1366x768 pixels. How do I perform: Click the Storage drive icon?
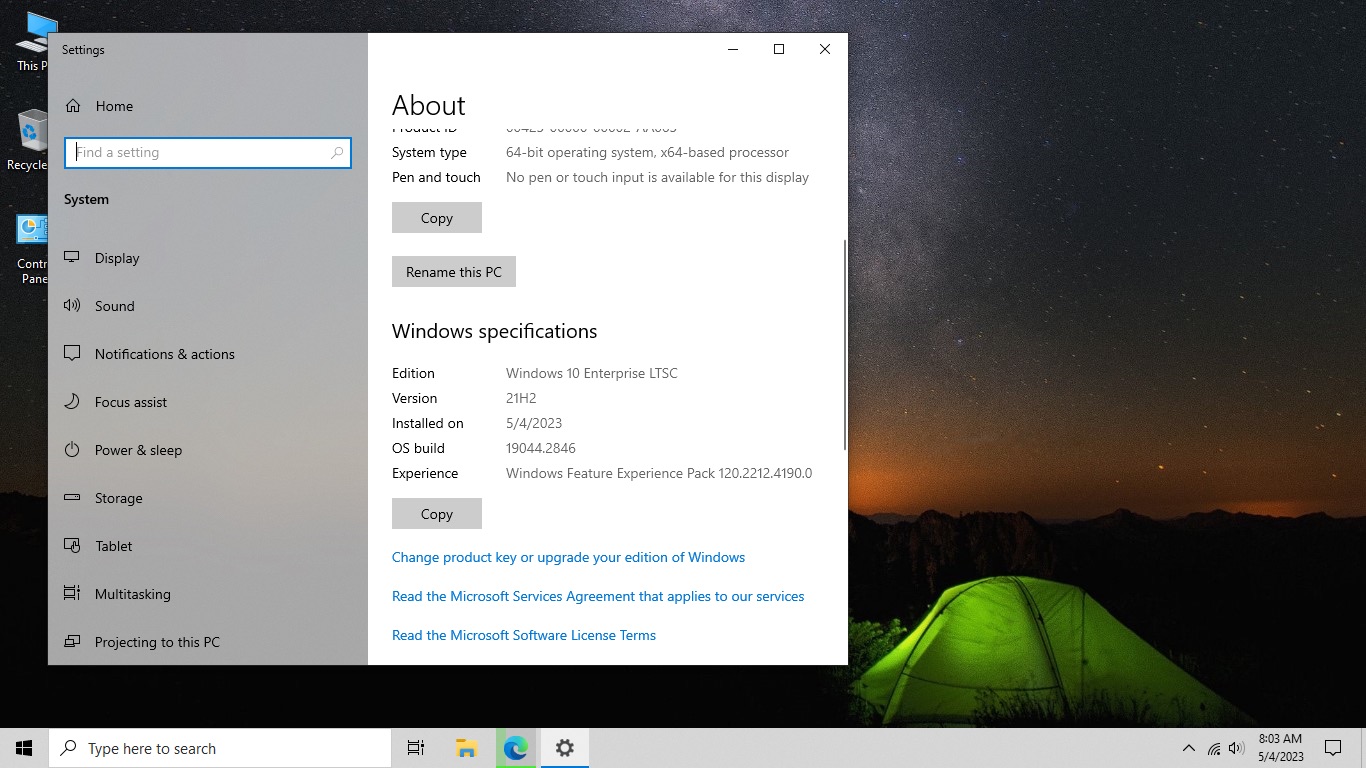(x=72, y=498)
